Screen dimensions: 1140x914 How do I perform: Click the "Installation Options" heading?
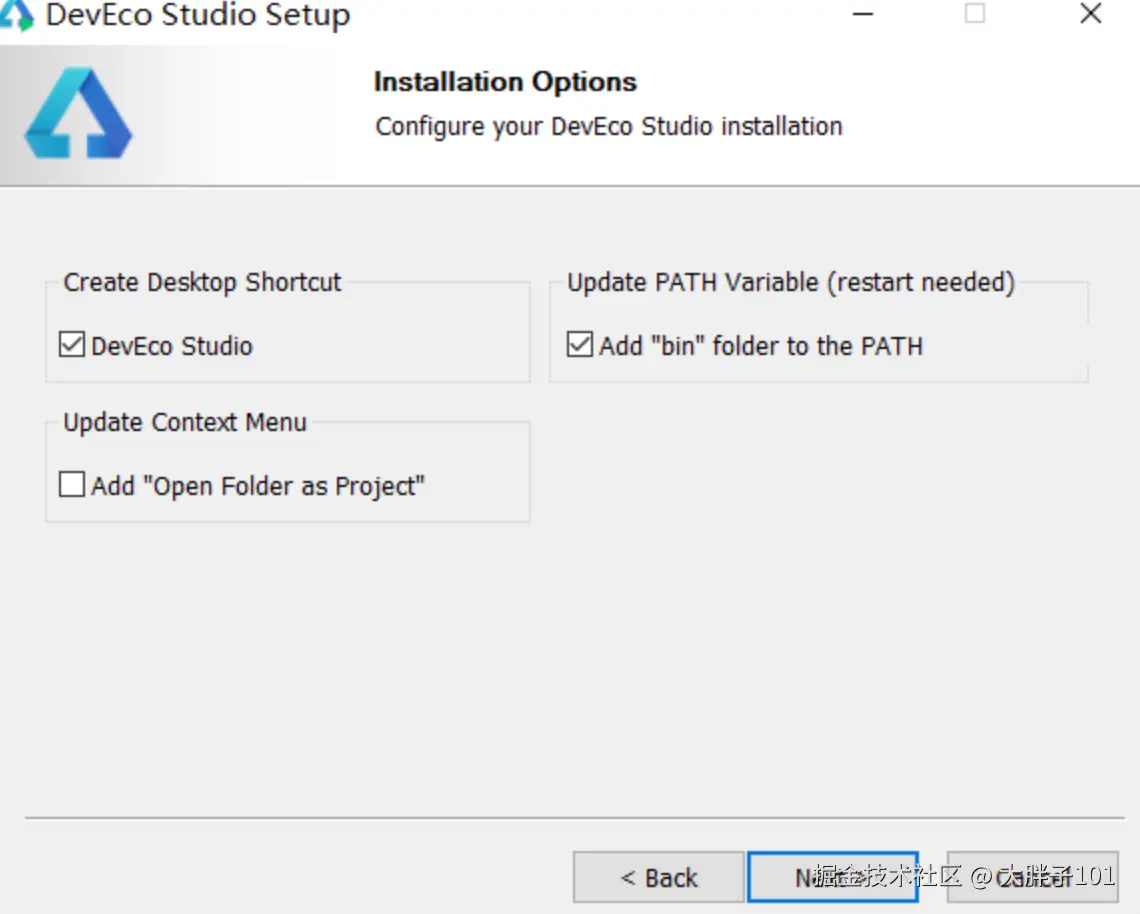(505, 82)
